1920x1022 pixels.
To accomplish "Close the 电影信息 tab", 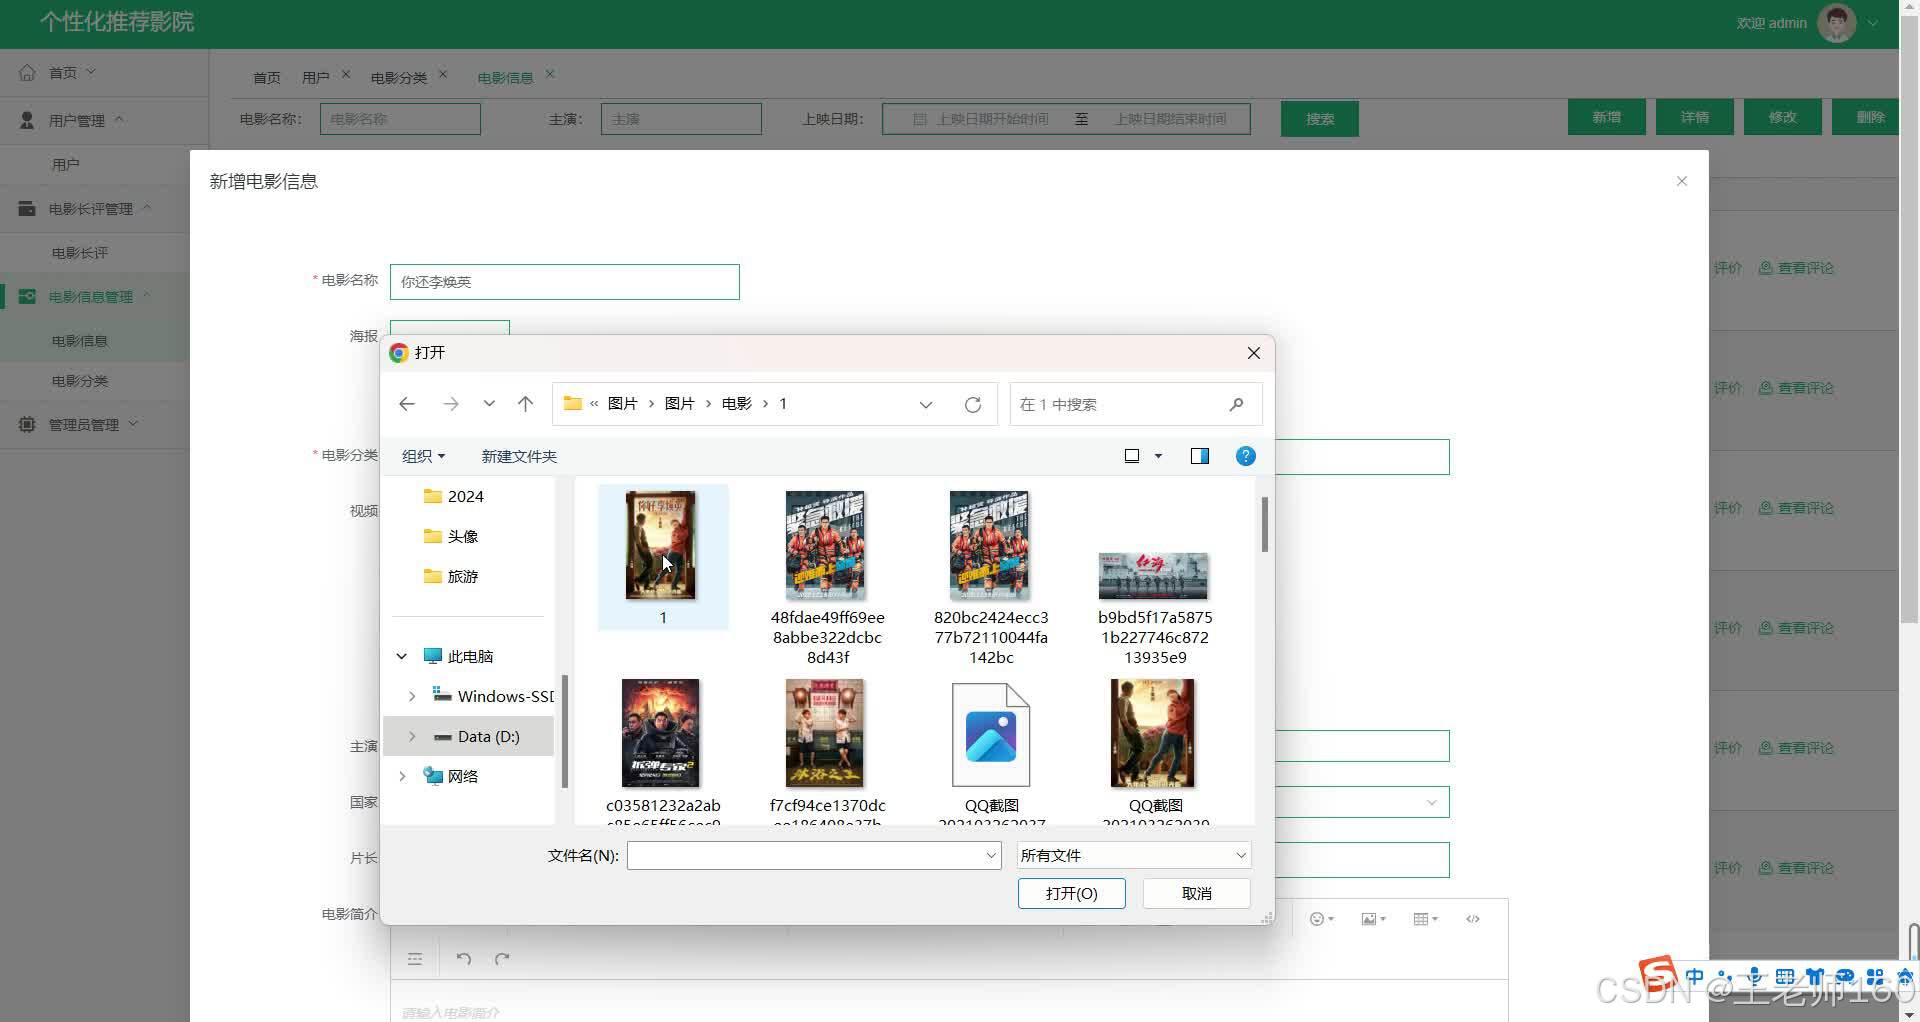I will pyautogui.click(x=550, y=74).
